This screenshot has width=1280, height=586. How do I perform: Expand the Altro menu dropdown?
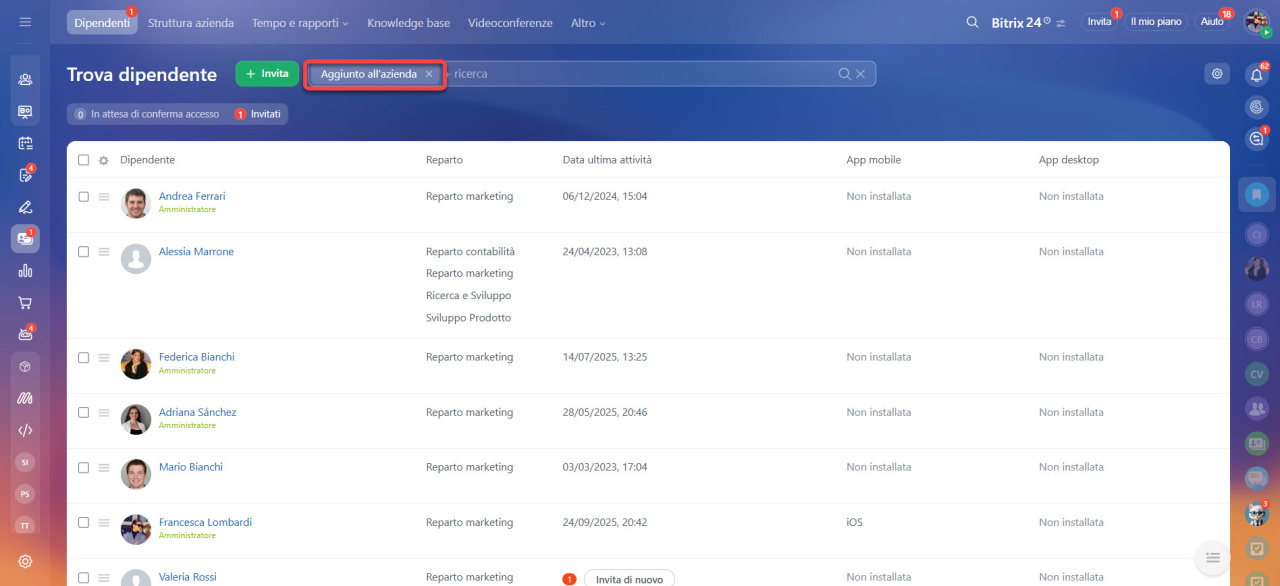pos(588,23)
